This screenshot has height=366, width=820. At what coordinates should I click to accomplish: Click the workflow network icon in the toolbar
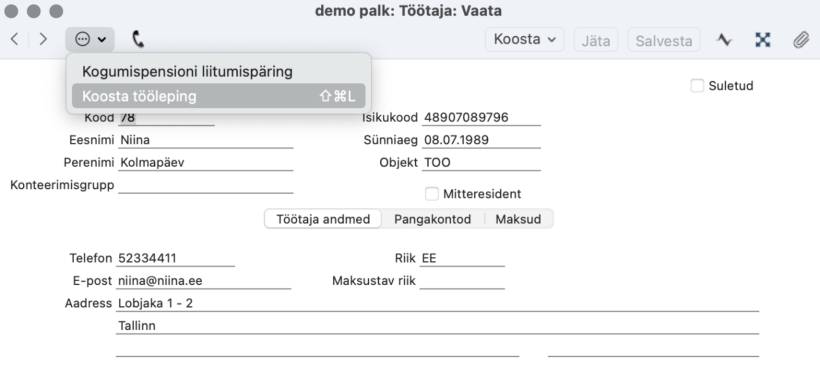point(762,40)
